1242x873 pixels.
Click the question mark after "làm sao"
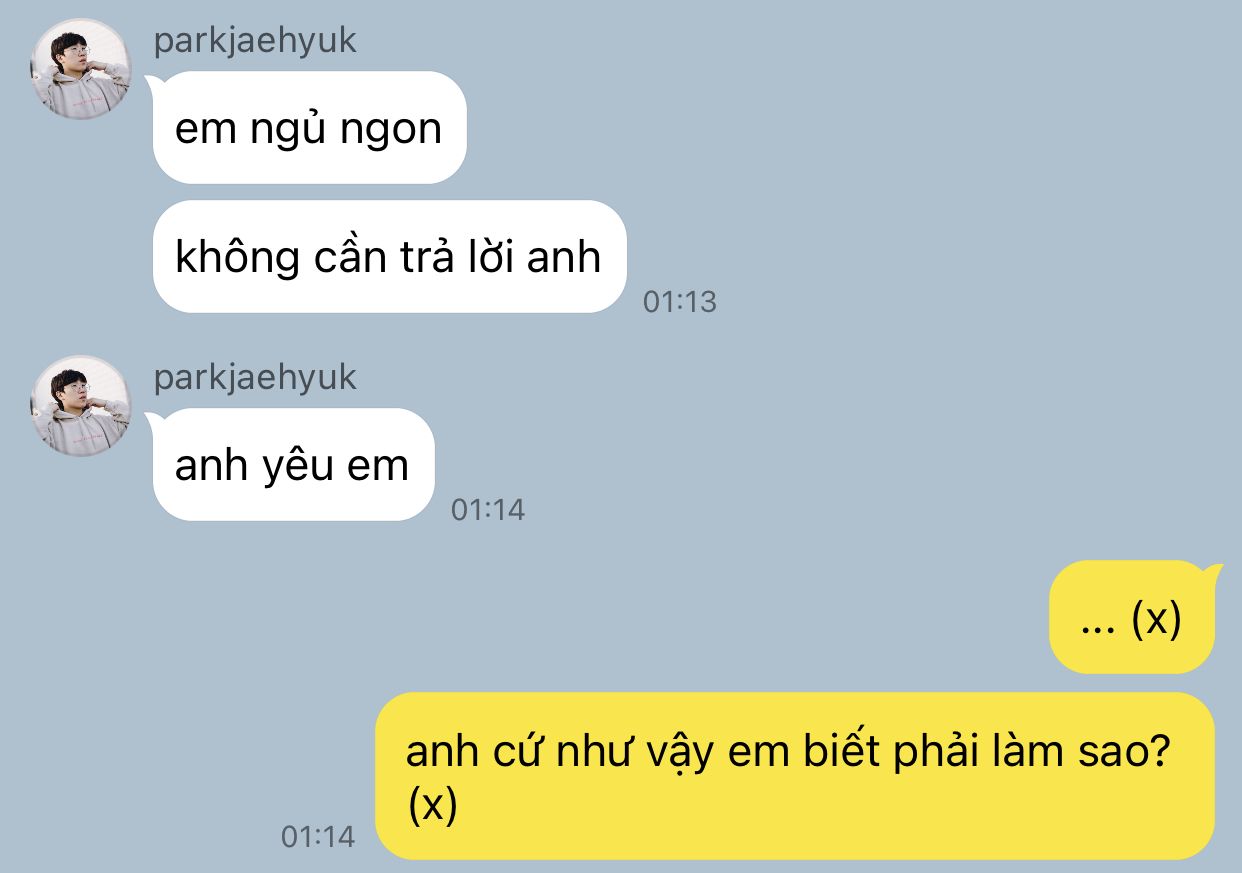pos(1160,750)
